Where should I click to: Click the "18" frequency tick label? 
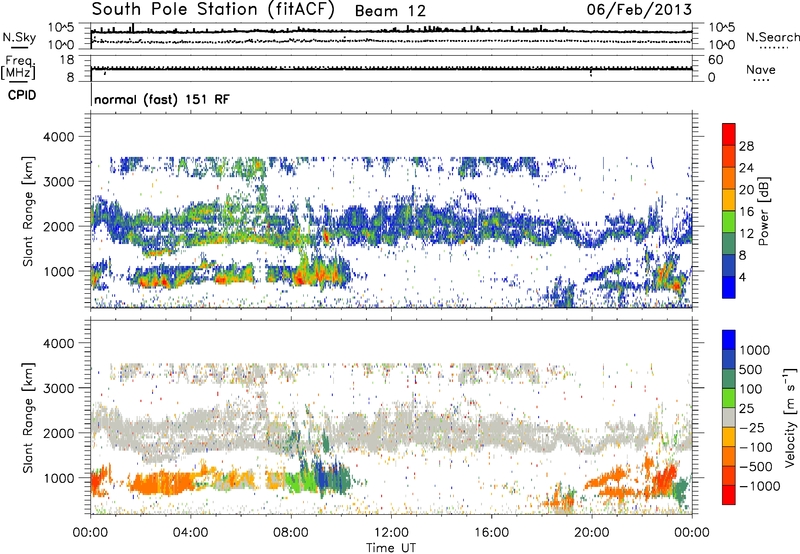(x=67, y=60)
